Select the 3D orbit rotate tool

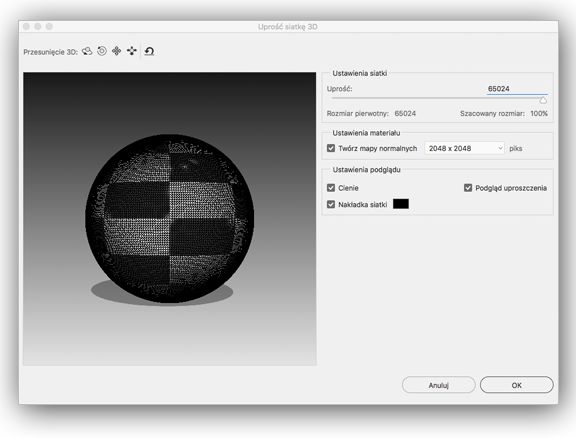pos(87,51)
